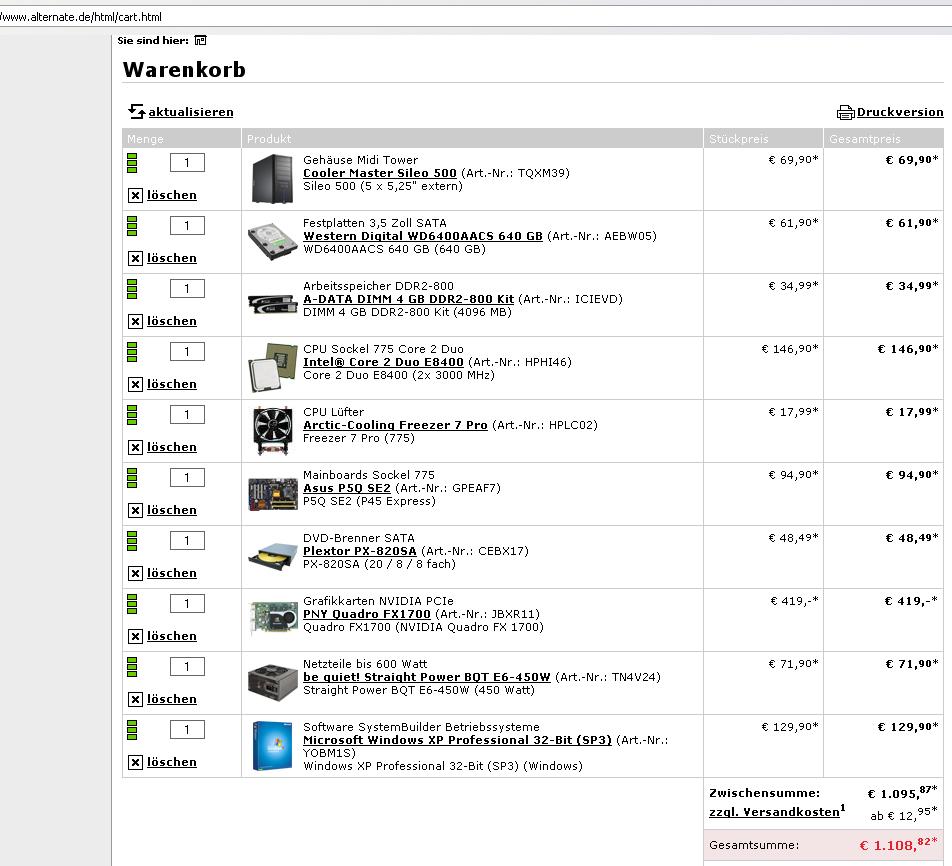
Task: Open the PNY Quadro FX1700 product link
Action: (367, 615)
